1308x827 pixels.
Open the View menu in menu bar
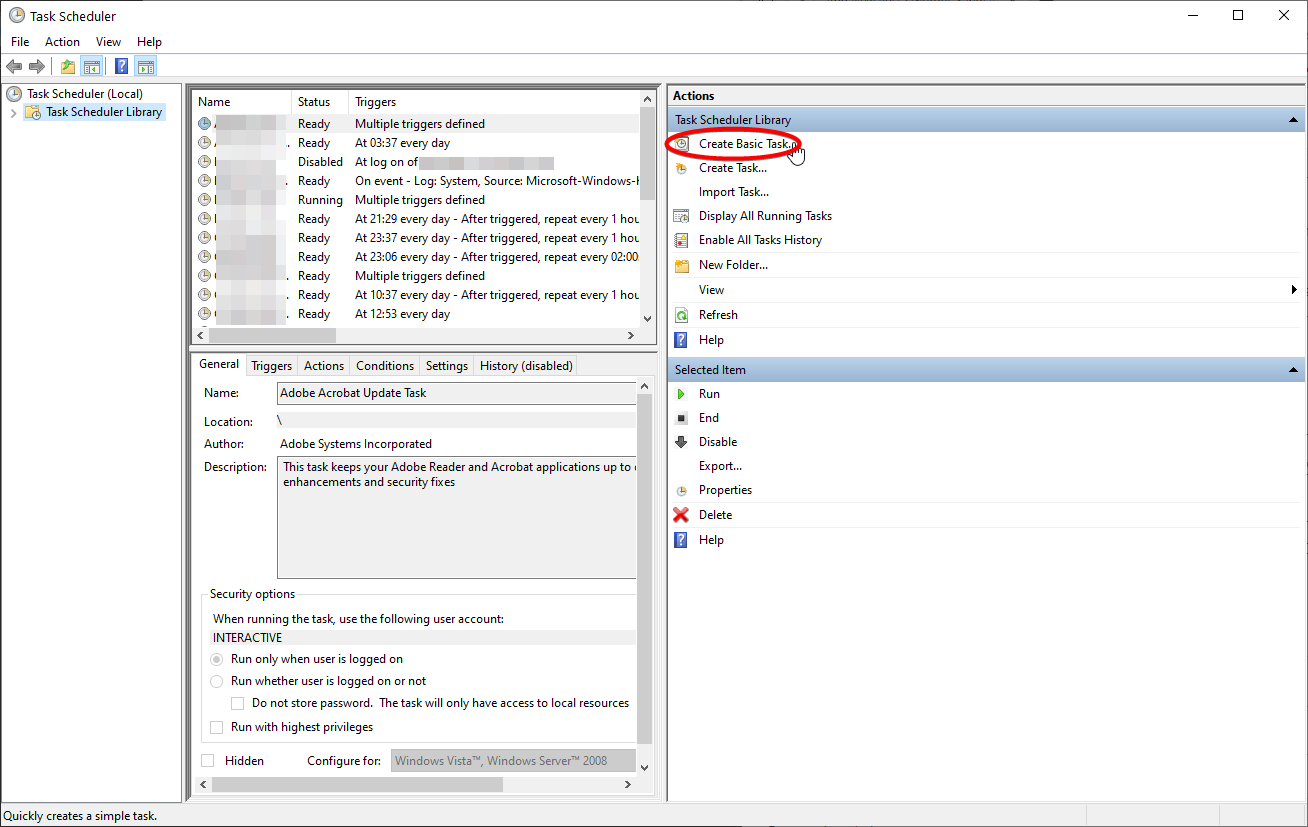(x=108, y=42)
